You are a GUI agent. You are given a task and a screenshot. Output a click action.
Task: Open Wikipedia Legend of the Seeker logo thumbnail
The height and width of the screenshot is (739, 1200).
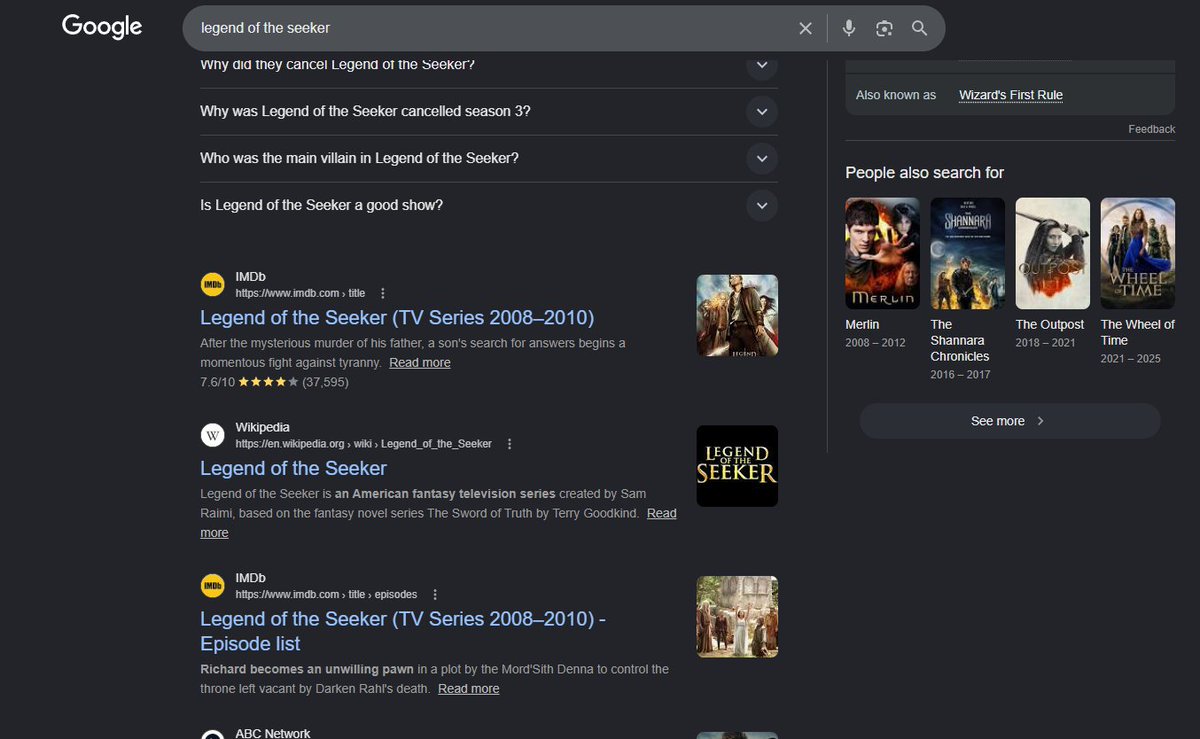click(737, 466)
